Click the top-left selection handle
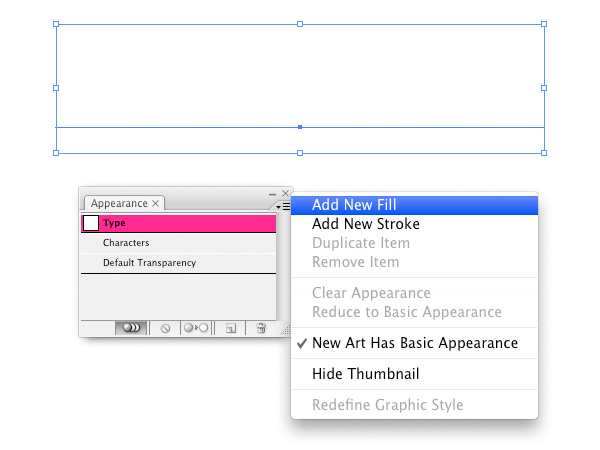 (x=56, y=23)
